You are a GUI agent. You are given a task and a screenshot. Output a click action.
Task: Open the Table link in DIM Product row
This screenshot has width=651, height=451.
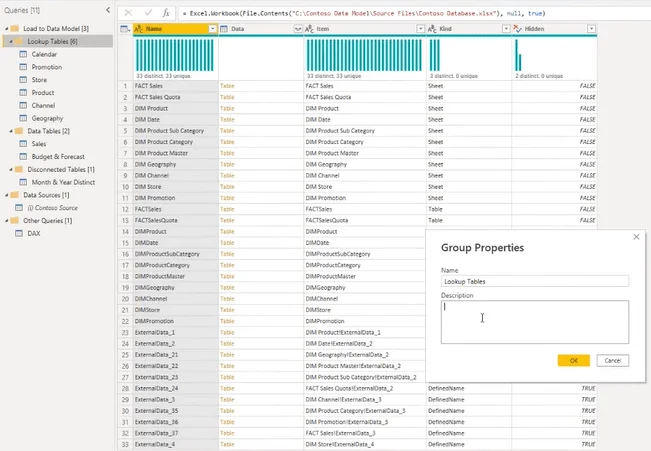click(x=227, y=108)
